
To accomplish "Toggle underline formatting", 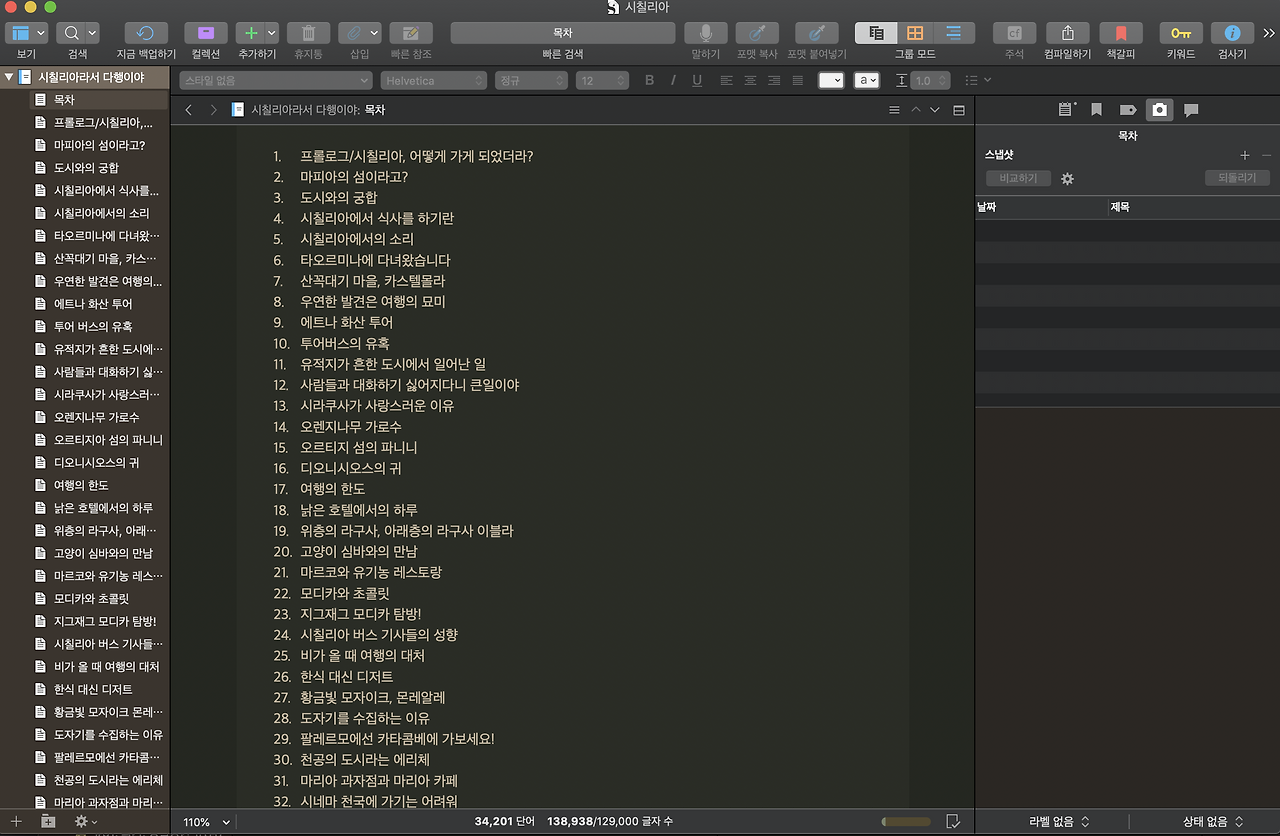I will click(x=697, y=79).
